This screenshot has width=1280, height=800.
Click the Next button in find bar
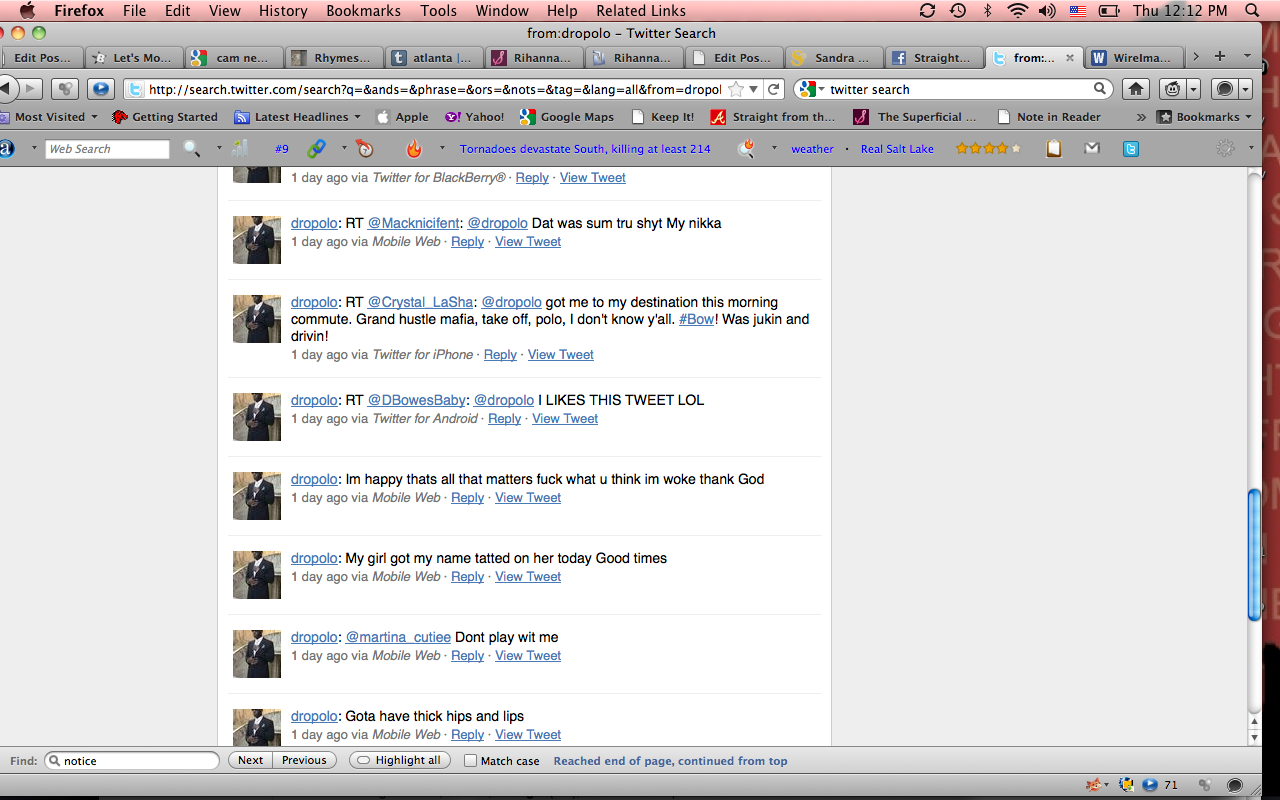click(251, 760)
